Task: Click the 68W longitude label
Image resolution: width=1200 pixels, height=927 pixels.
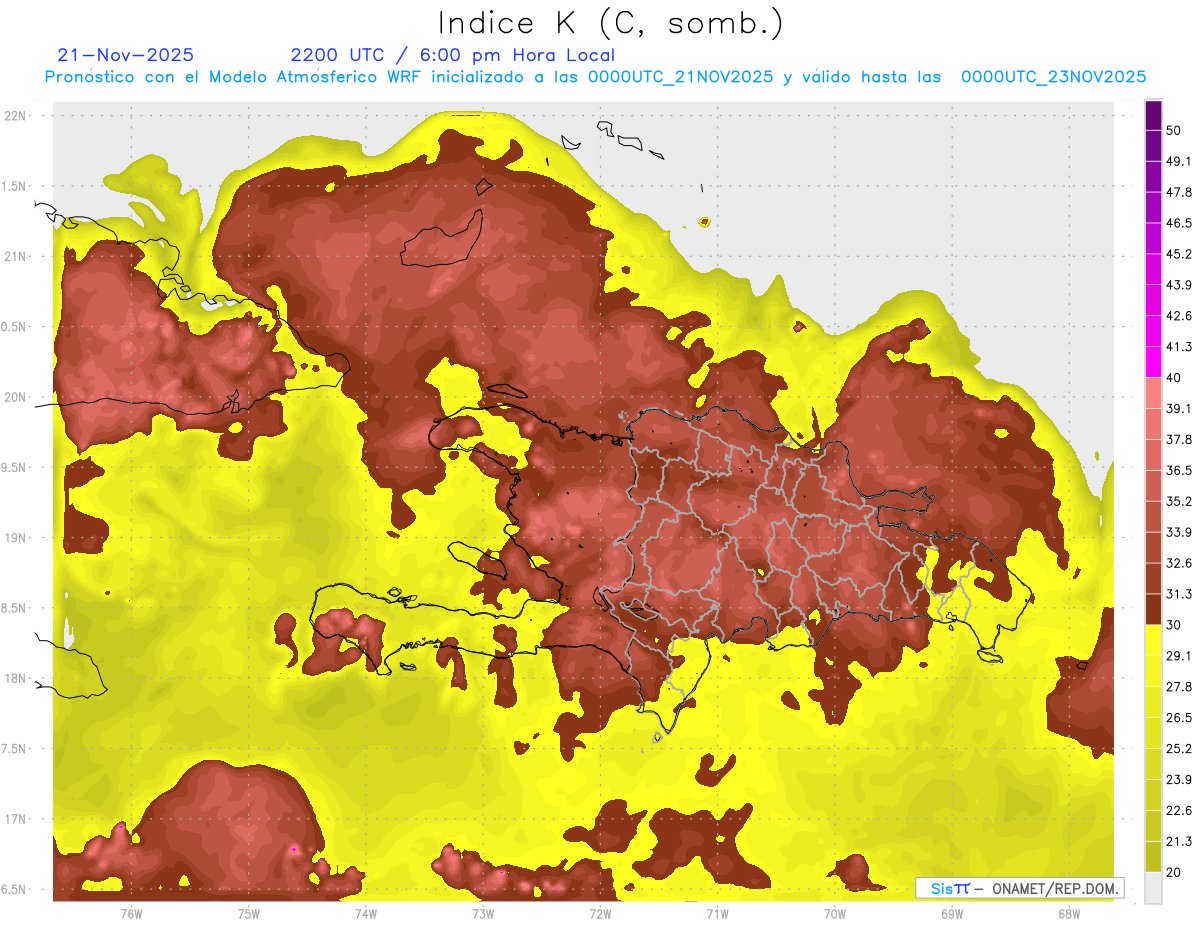Action: click(1069, 914)
